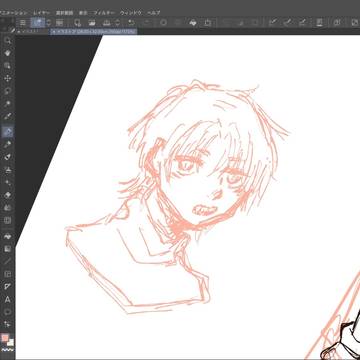Image resolution: width=360 pixels, height=360 pixels.
Task: Click the Save icon in command bar
Action: tap(107, 23)
